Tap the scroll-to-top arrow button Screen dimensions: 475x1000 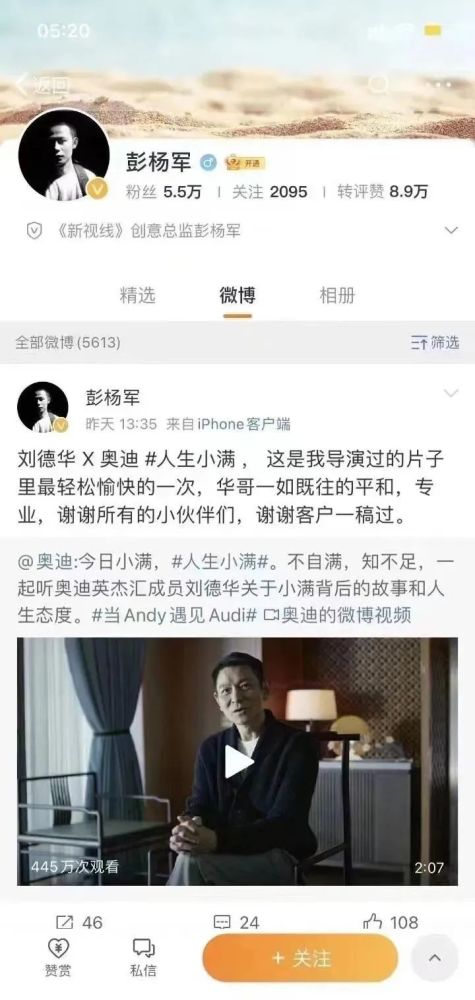[x=435, y=957]
